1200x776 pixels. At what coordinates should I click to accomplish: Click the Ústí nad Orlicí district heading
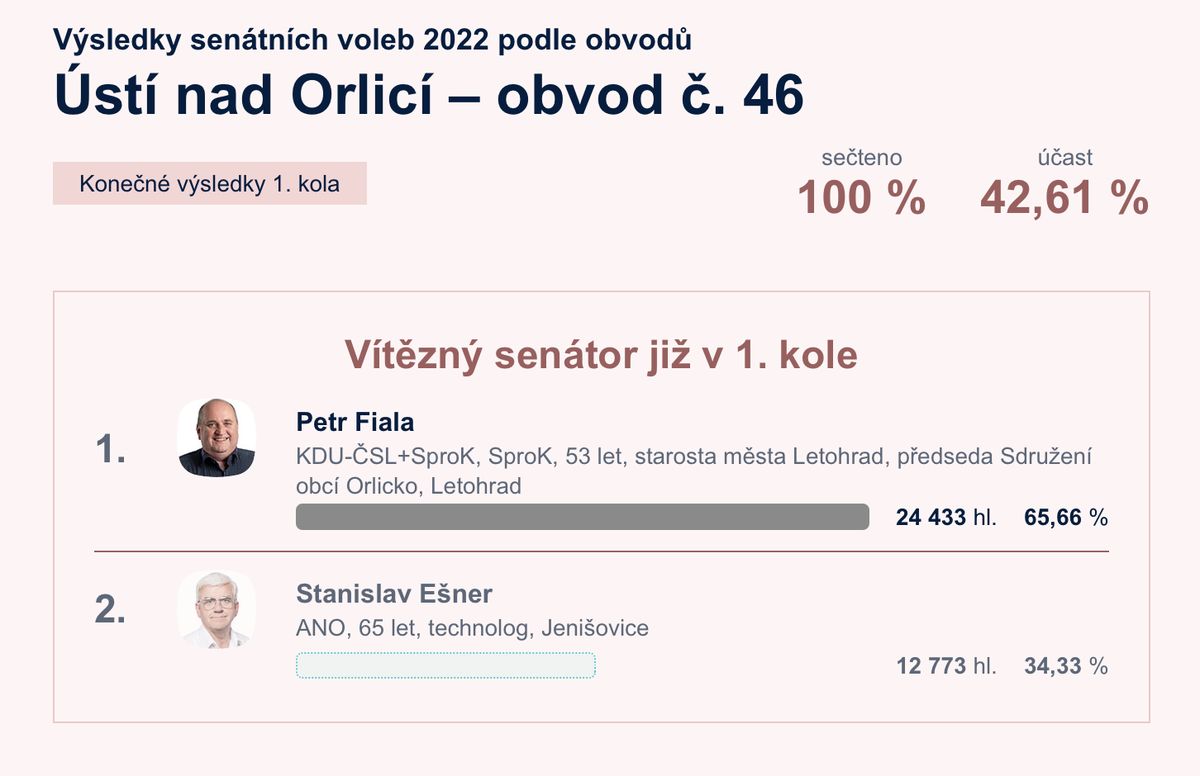pyautogui.click(x=429, y=95)
